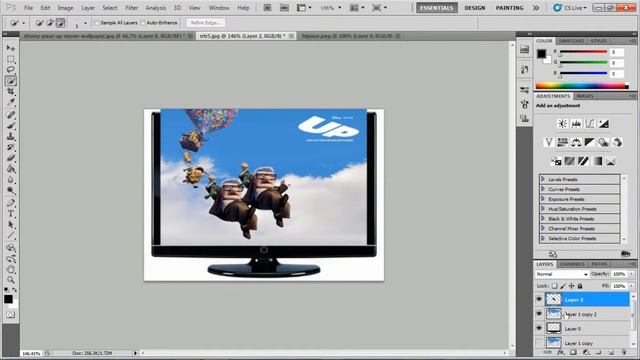Image resolution: width=640 pixels, height=360 pixels.
Task: Expand Hue/Saturation Presets
Action: coord(543,209)
